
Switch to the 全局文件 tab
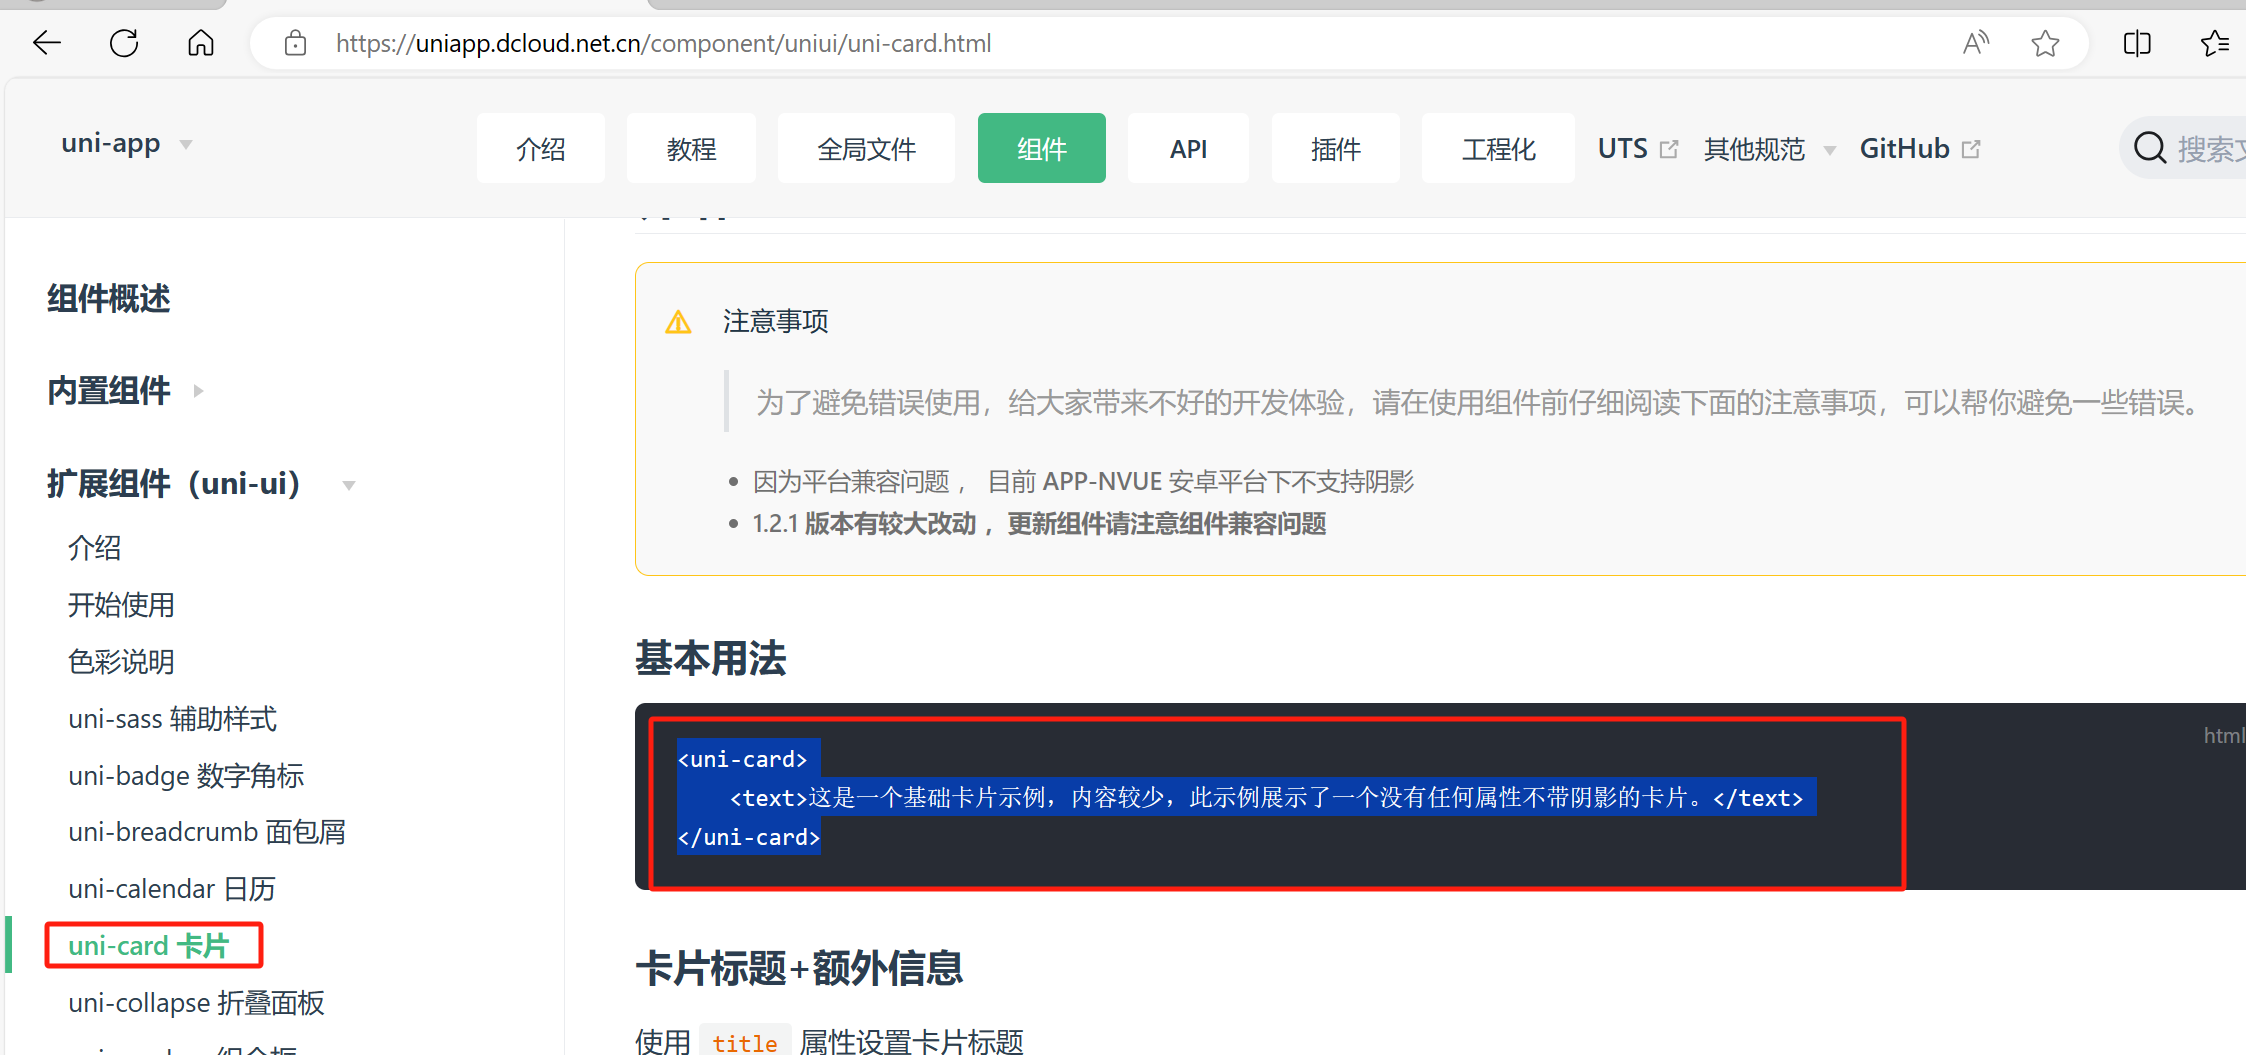click(x=866, y=148)
